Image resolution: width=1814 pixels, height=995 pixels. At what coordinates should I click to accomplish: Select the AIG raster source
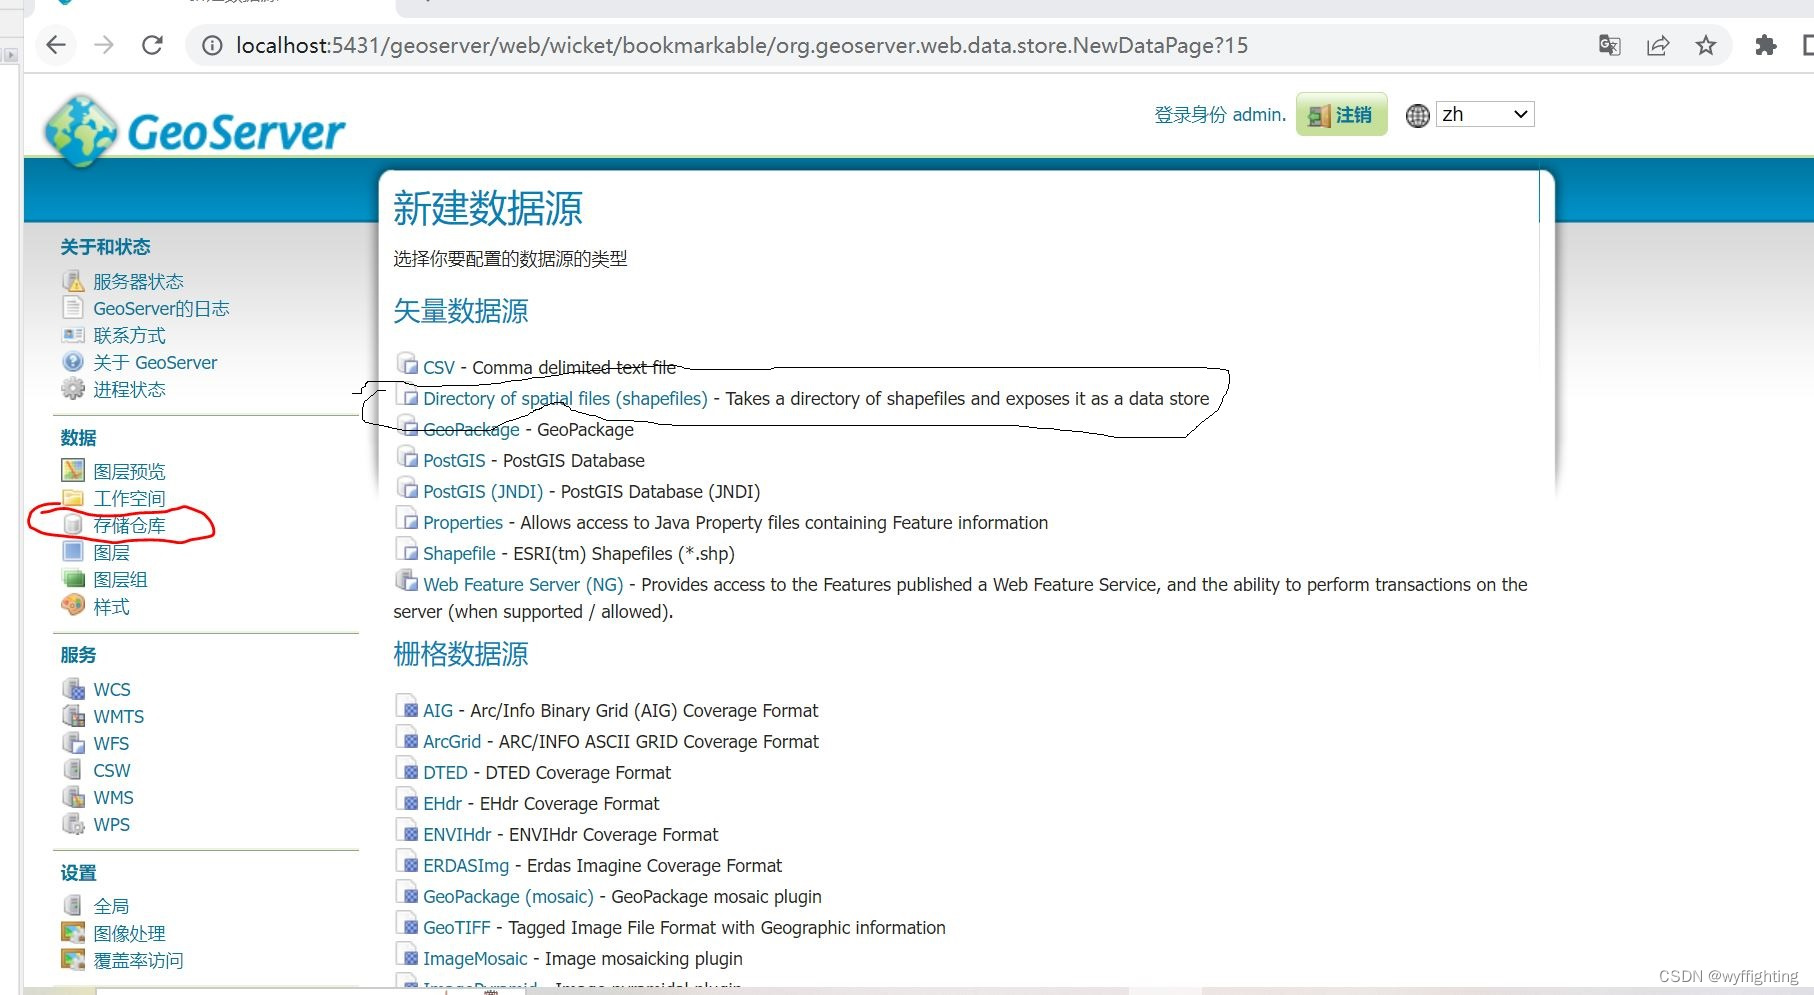point(438,710)
